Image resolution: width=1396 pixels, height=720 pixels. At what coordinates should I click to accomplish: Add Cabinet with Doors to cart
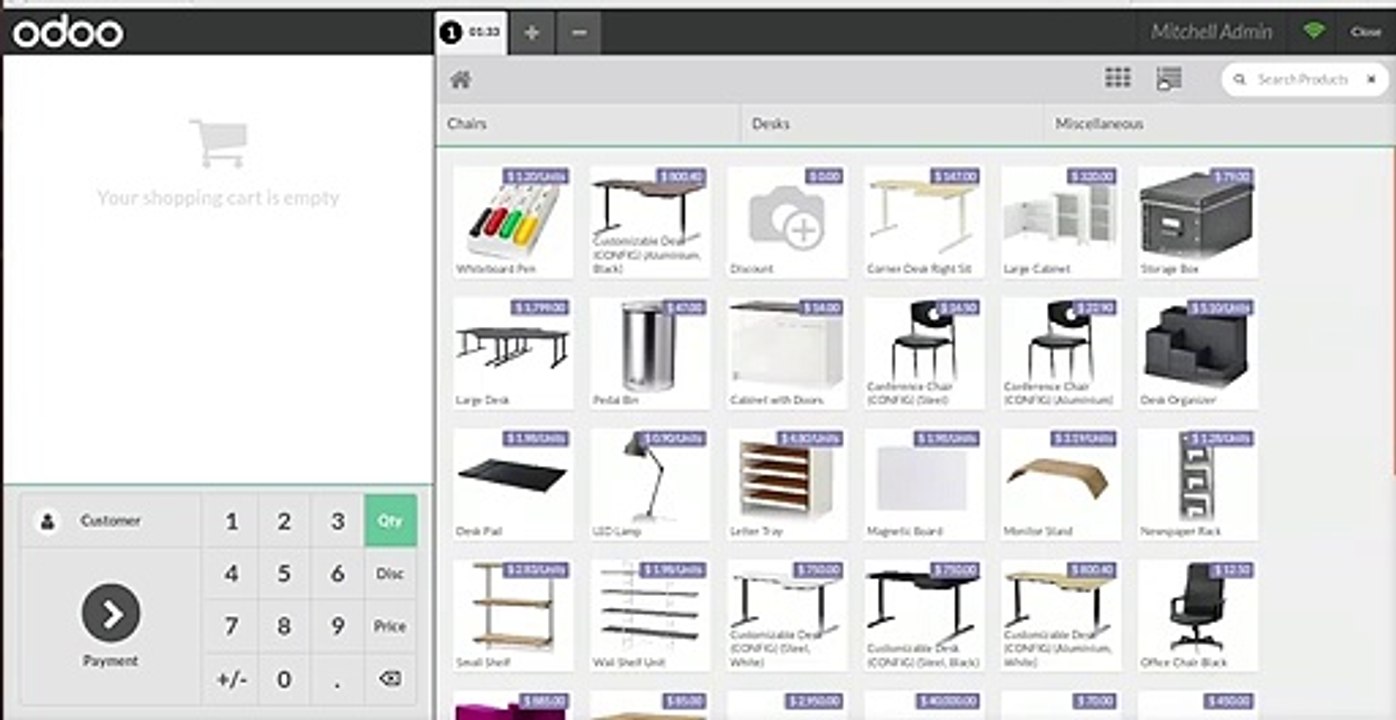click(x=787, y=353)
